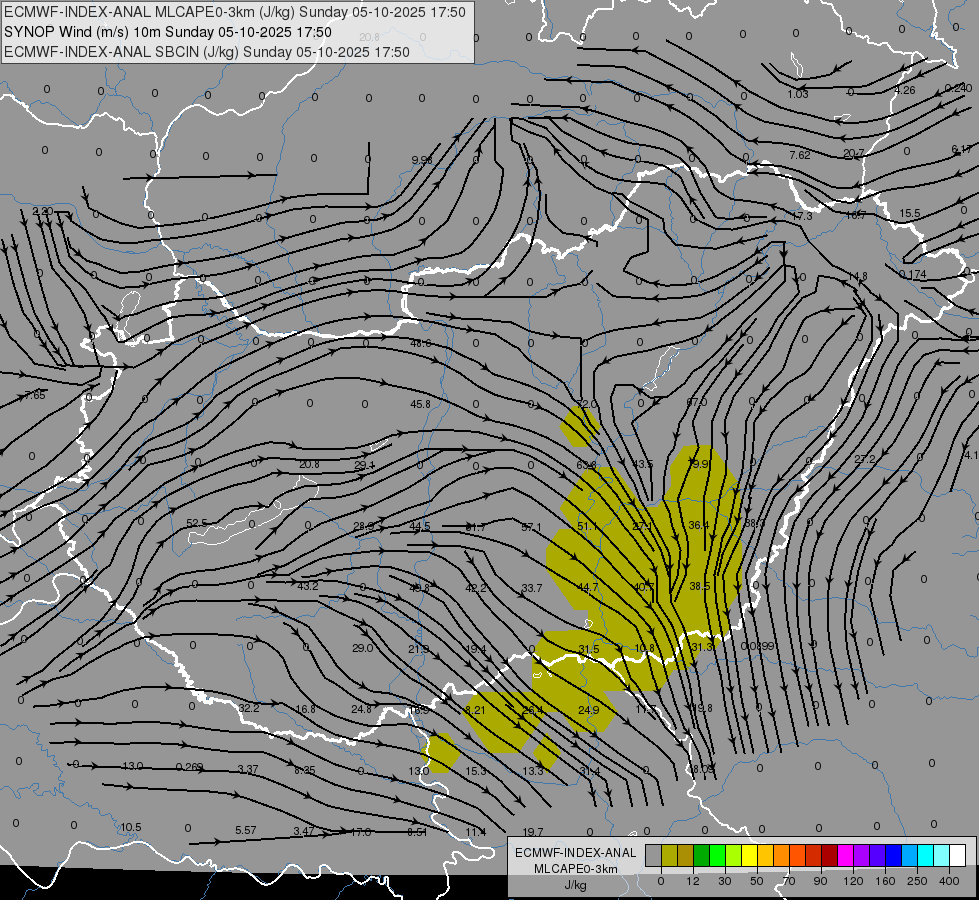The image size is (979, 900).
Task: Click the 52.5 value near the lake
Action: pyautogui.click(x=197, y=523)
